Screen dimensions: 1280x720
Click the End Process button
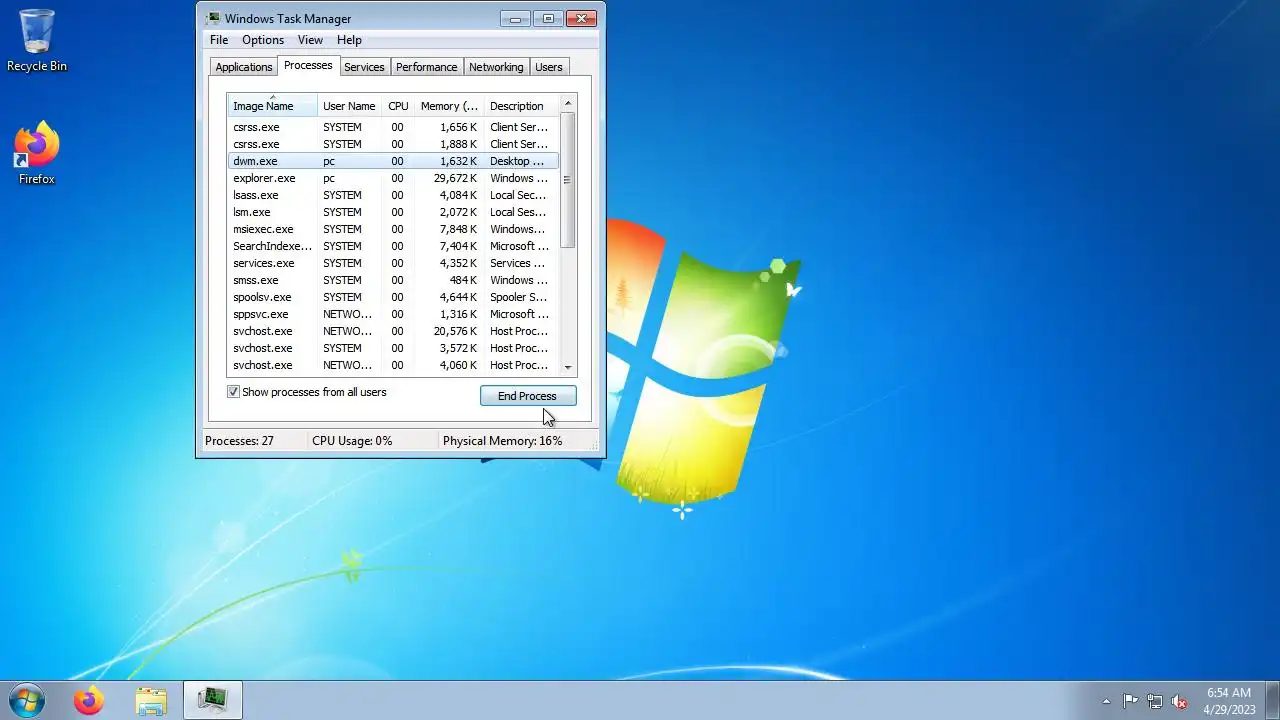tap(528, 396)
